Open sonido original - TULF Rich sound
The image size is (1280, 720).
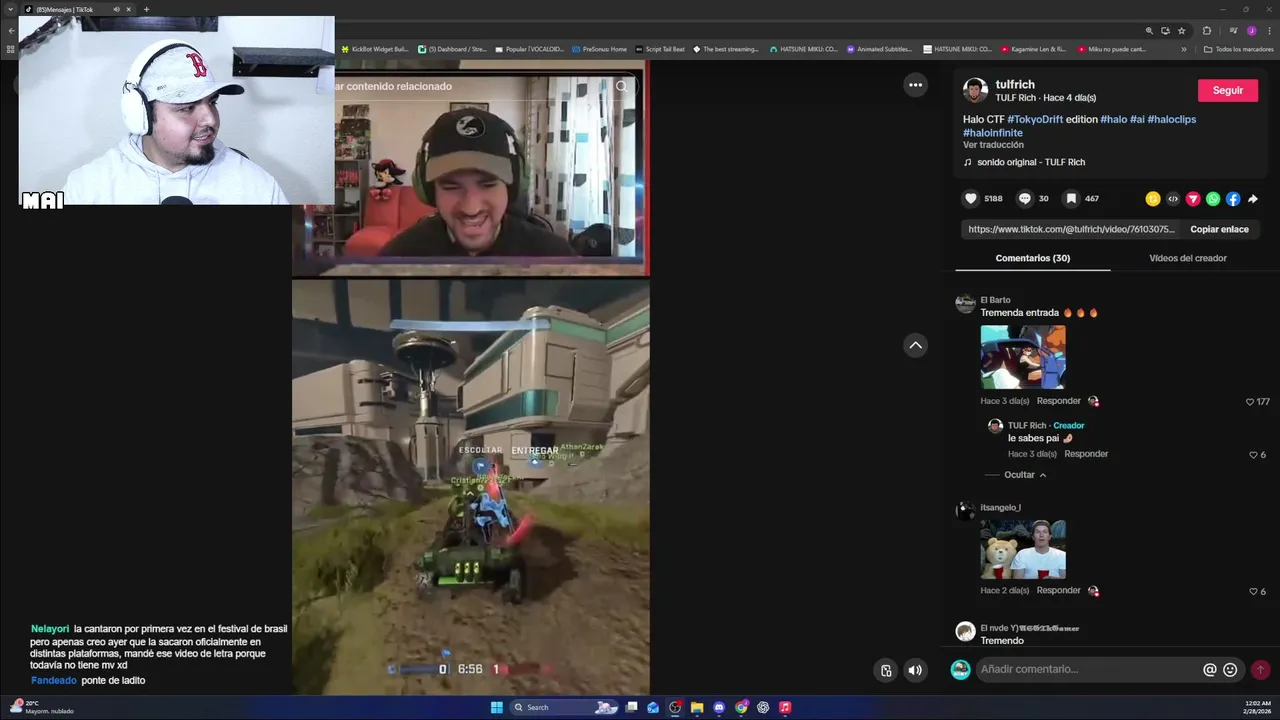pyautogui.click(x=1030, y=162)
